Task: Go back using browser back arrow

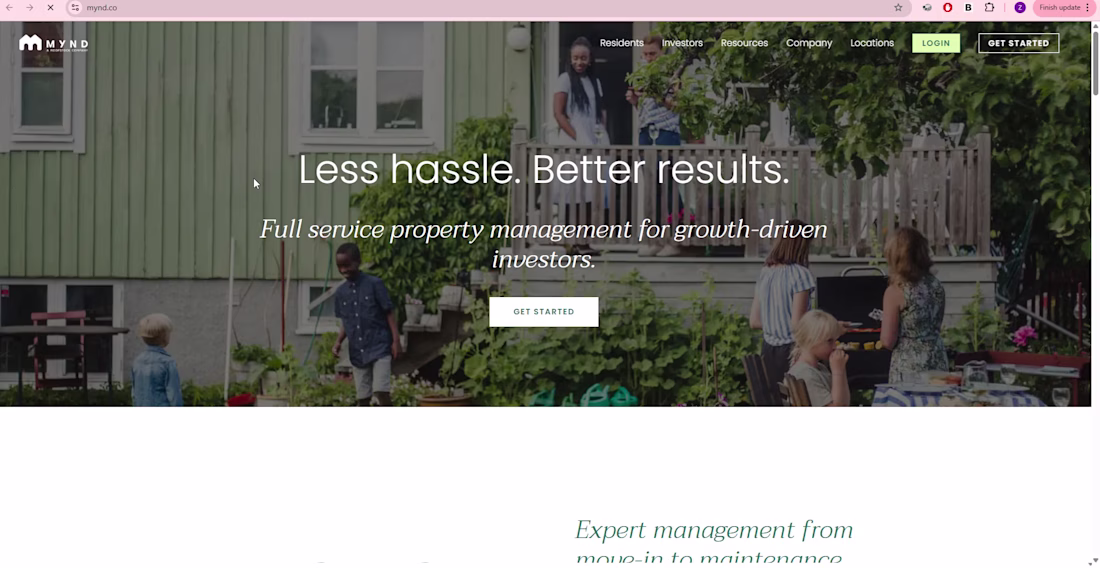Action: pos(9,8)
